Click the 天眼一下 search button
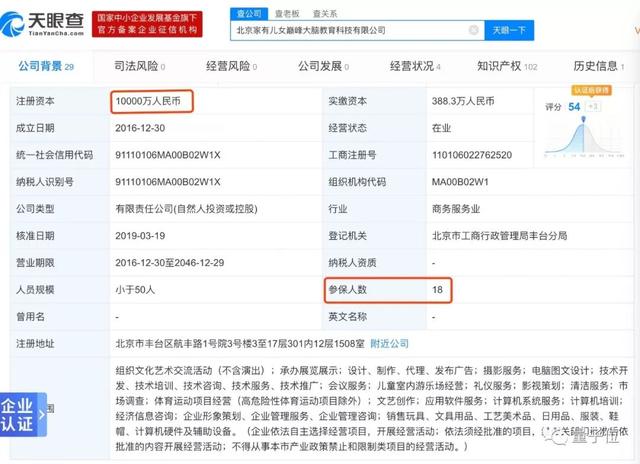The height and width of the screenshot is (464, 640). (x=509, y=30)
